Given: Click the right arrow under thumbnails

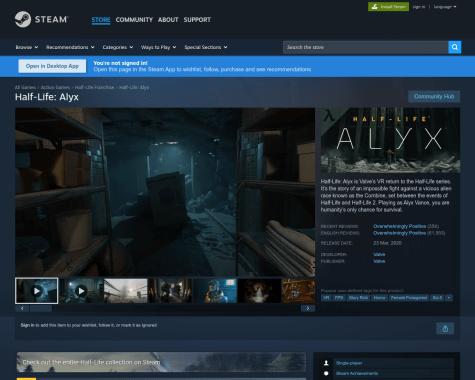Looking at the screenshot, I should (x=308, y=308).
